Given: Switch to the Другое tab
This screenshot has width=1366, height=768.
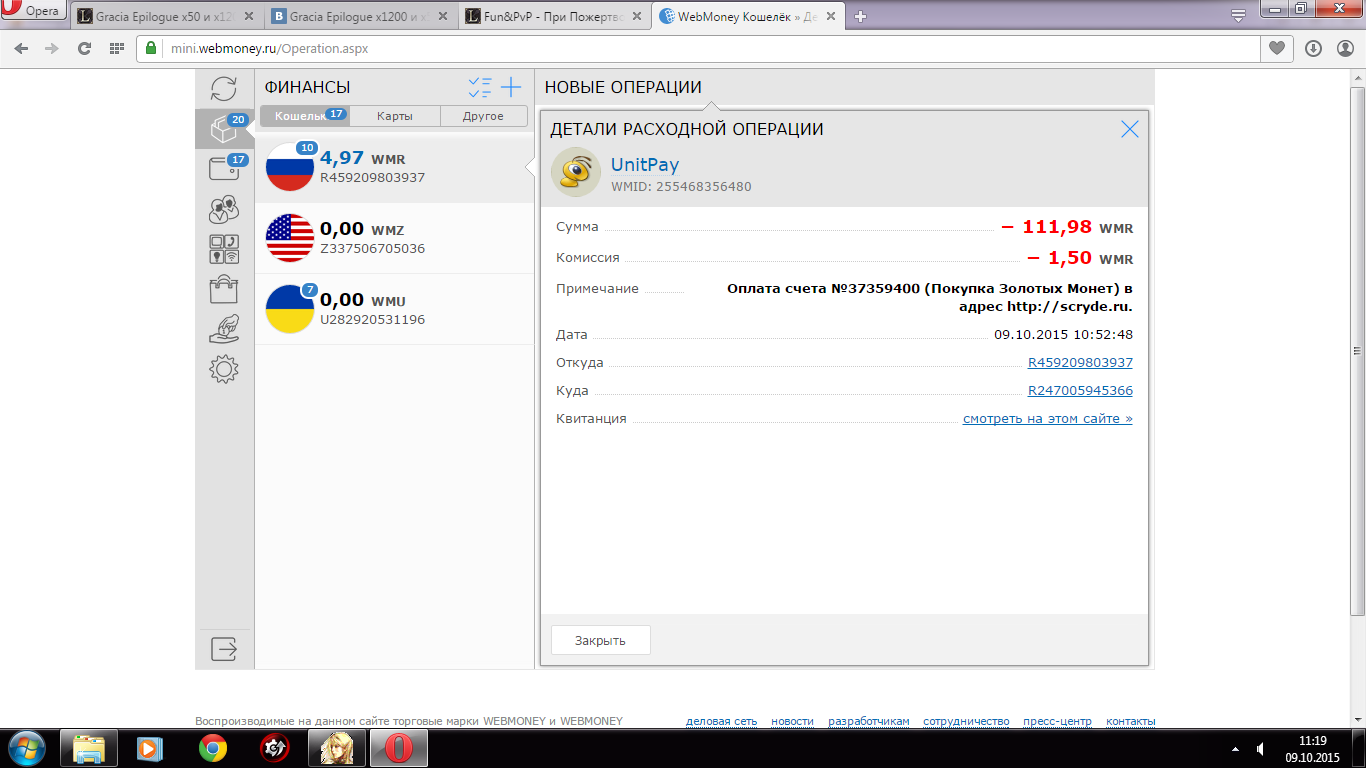Looking at the screenshot, I should pyautogui.click(x=483, y=116).
